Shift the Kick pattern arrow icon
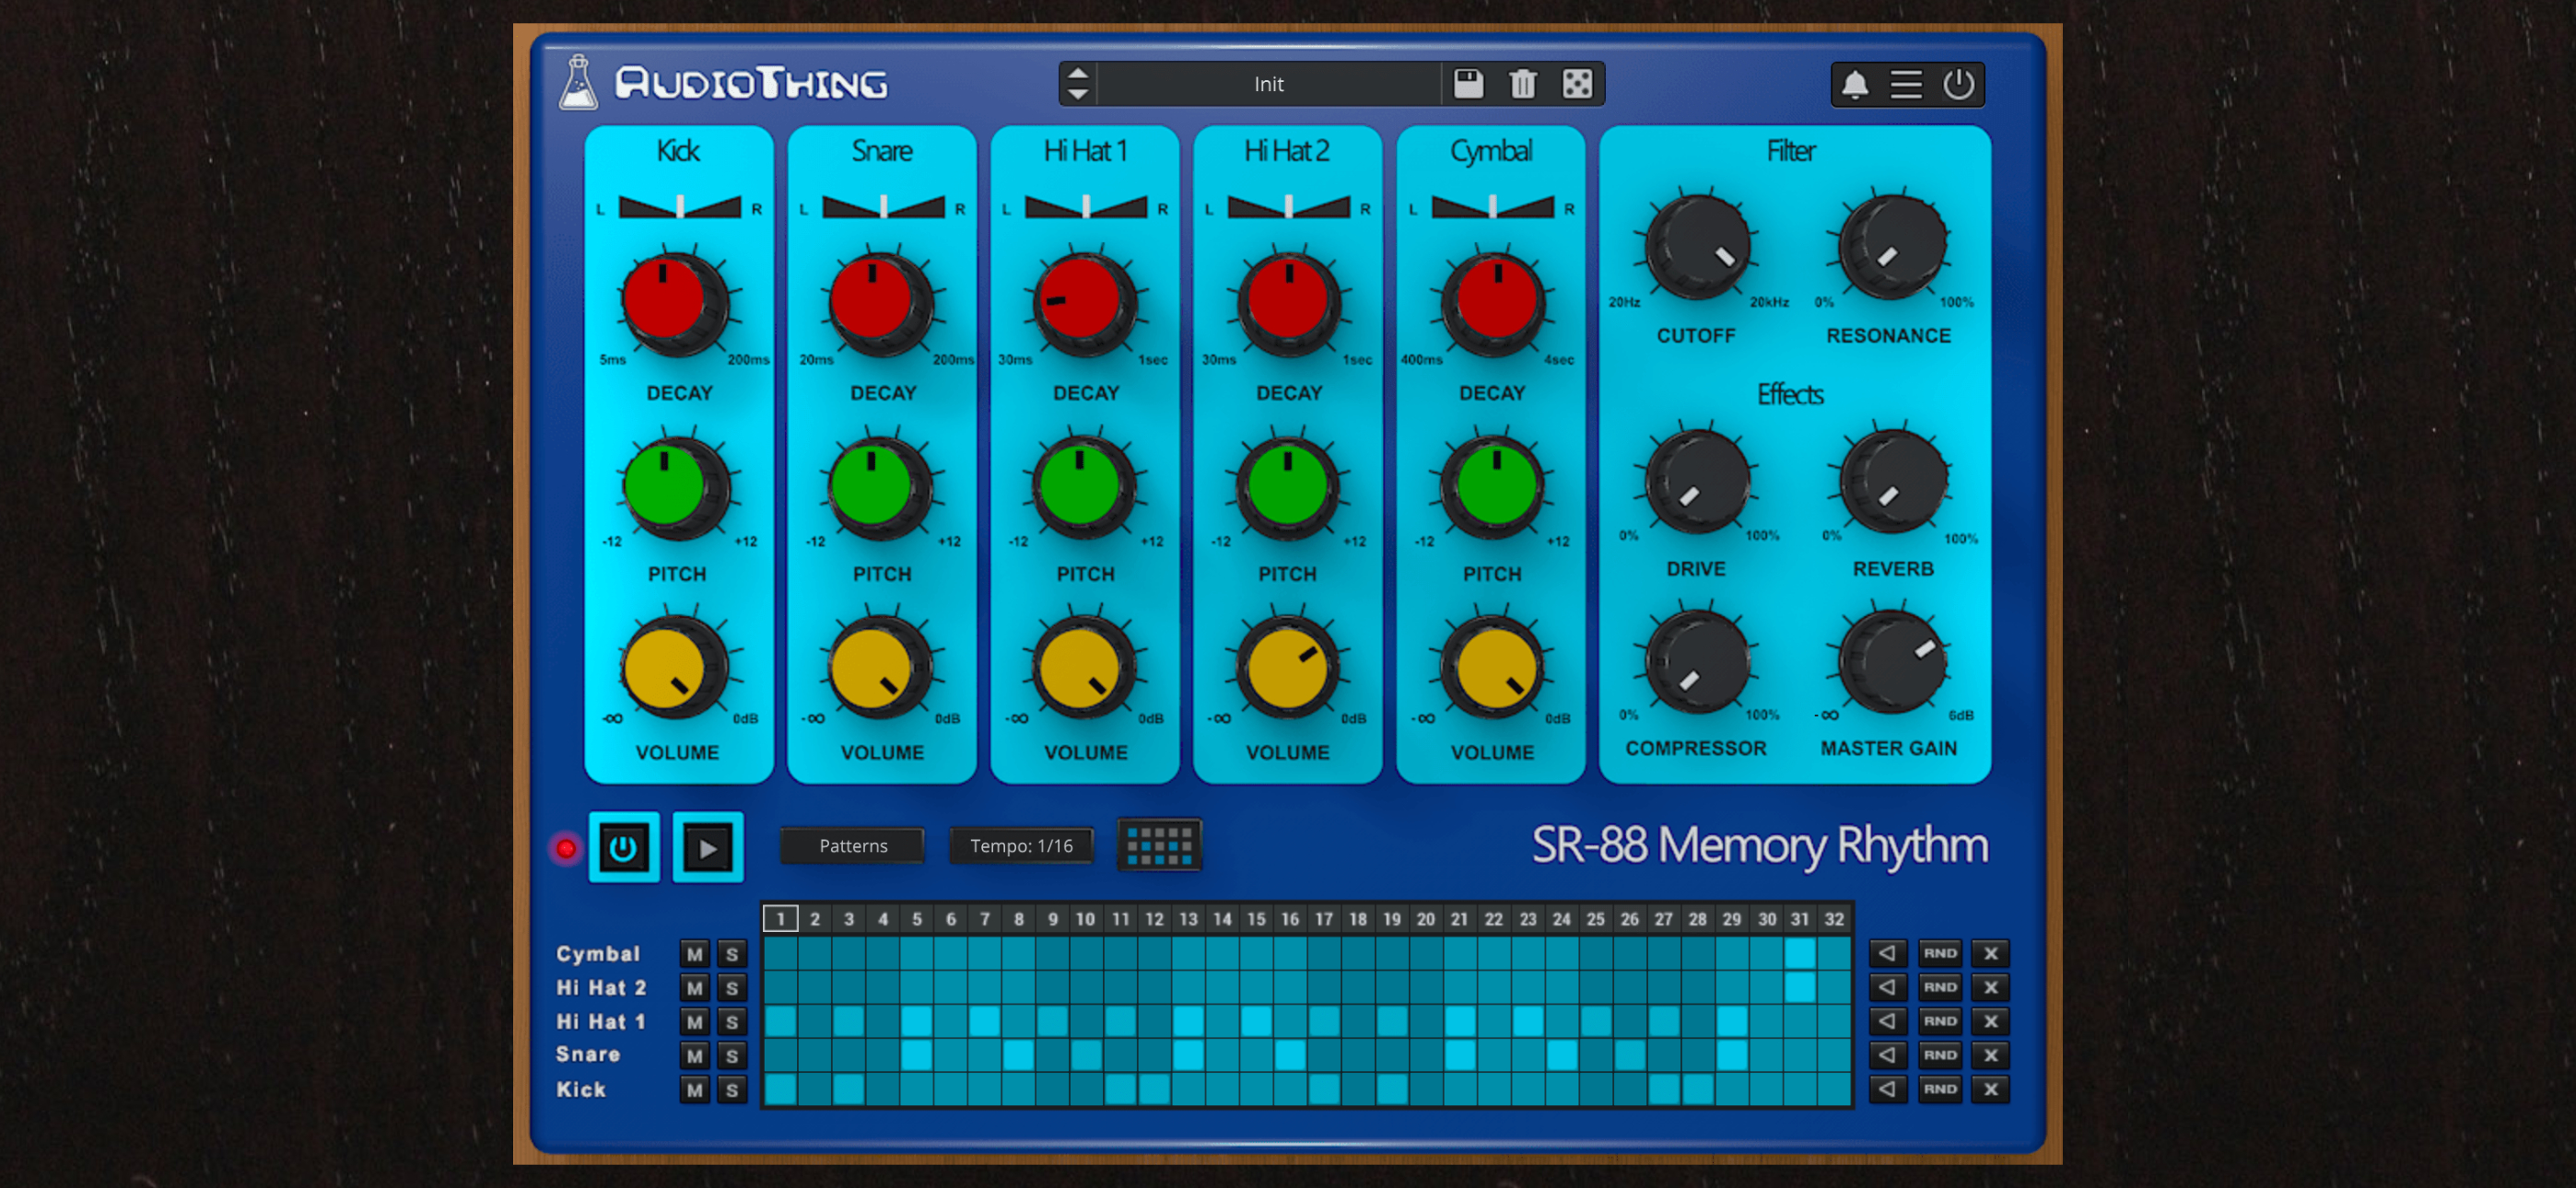Image resolution: width=2576 pixels, height=1188 pixels. 1887,1089
